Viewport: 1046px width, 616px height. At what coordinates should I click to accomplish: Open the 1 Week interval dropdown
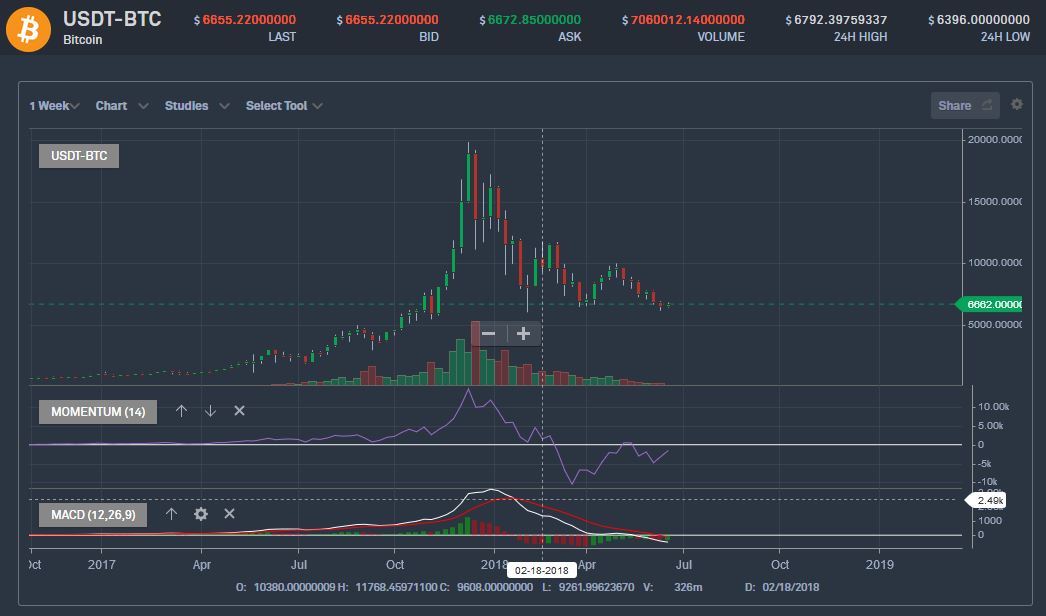click(x=54, y=105)
